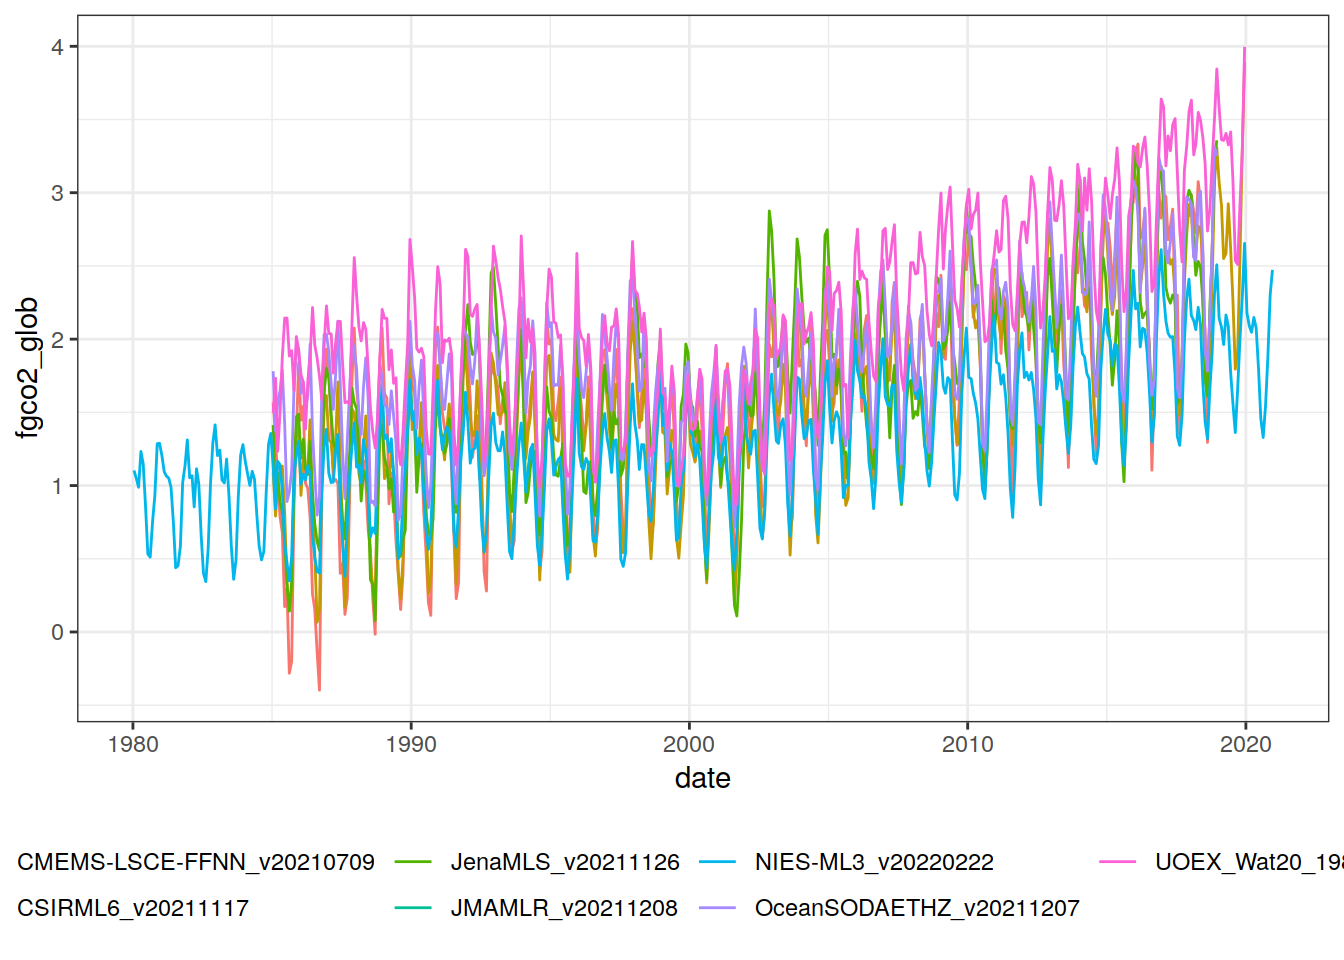
Task: Click the 1980 x-axis tick label
Action: (133, 744)
